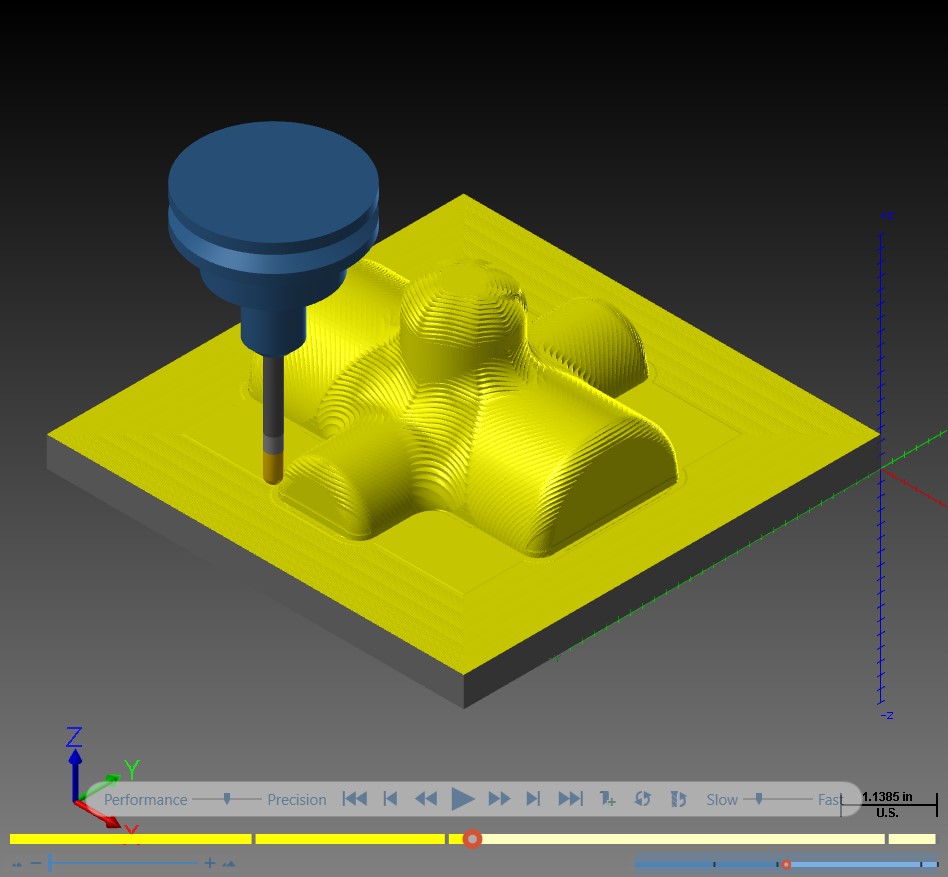Click the small red marker on blue overview bar

point(786,864)
